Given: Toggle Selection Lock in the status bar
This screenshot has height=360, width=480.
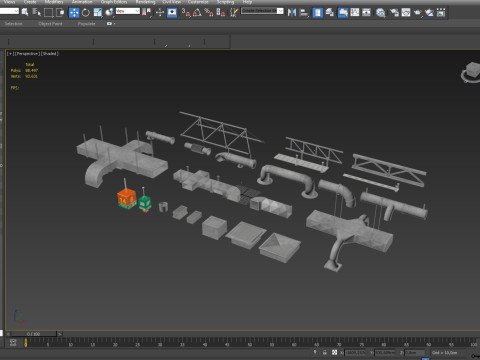Looking at the screenshot, I should coord(324,352).
